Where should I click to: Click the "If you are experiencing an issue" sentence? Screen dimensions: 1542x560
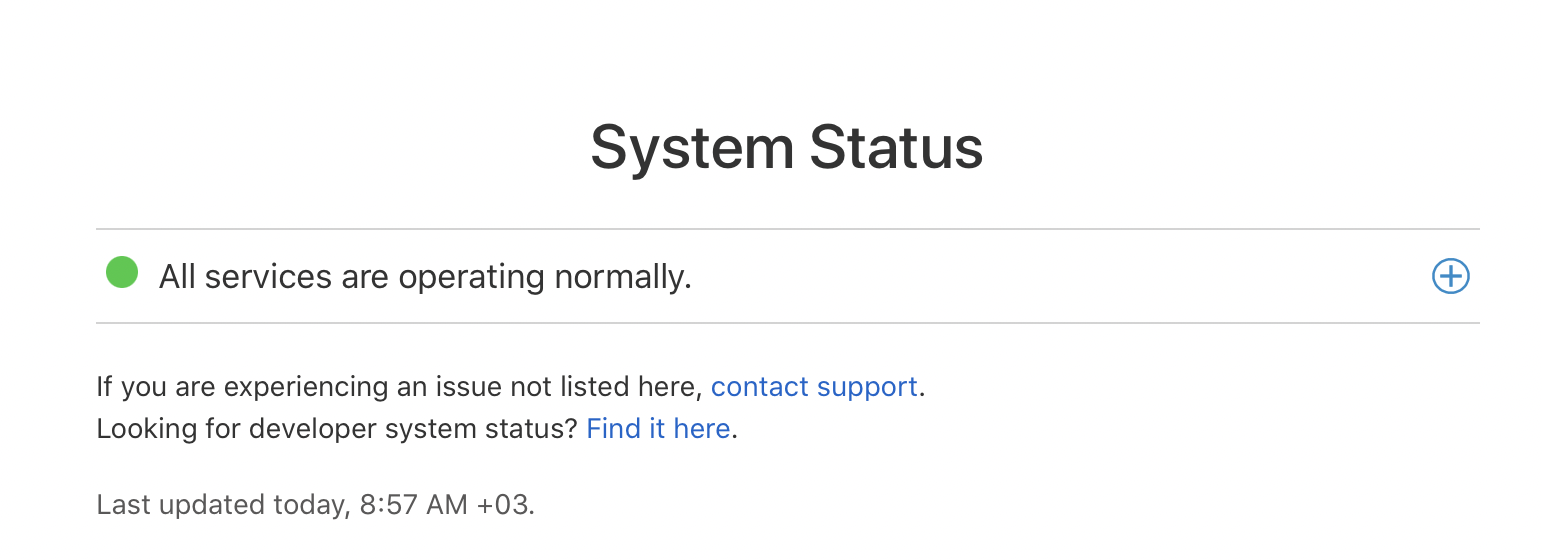coord(400,387)
